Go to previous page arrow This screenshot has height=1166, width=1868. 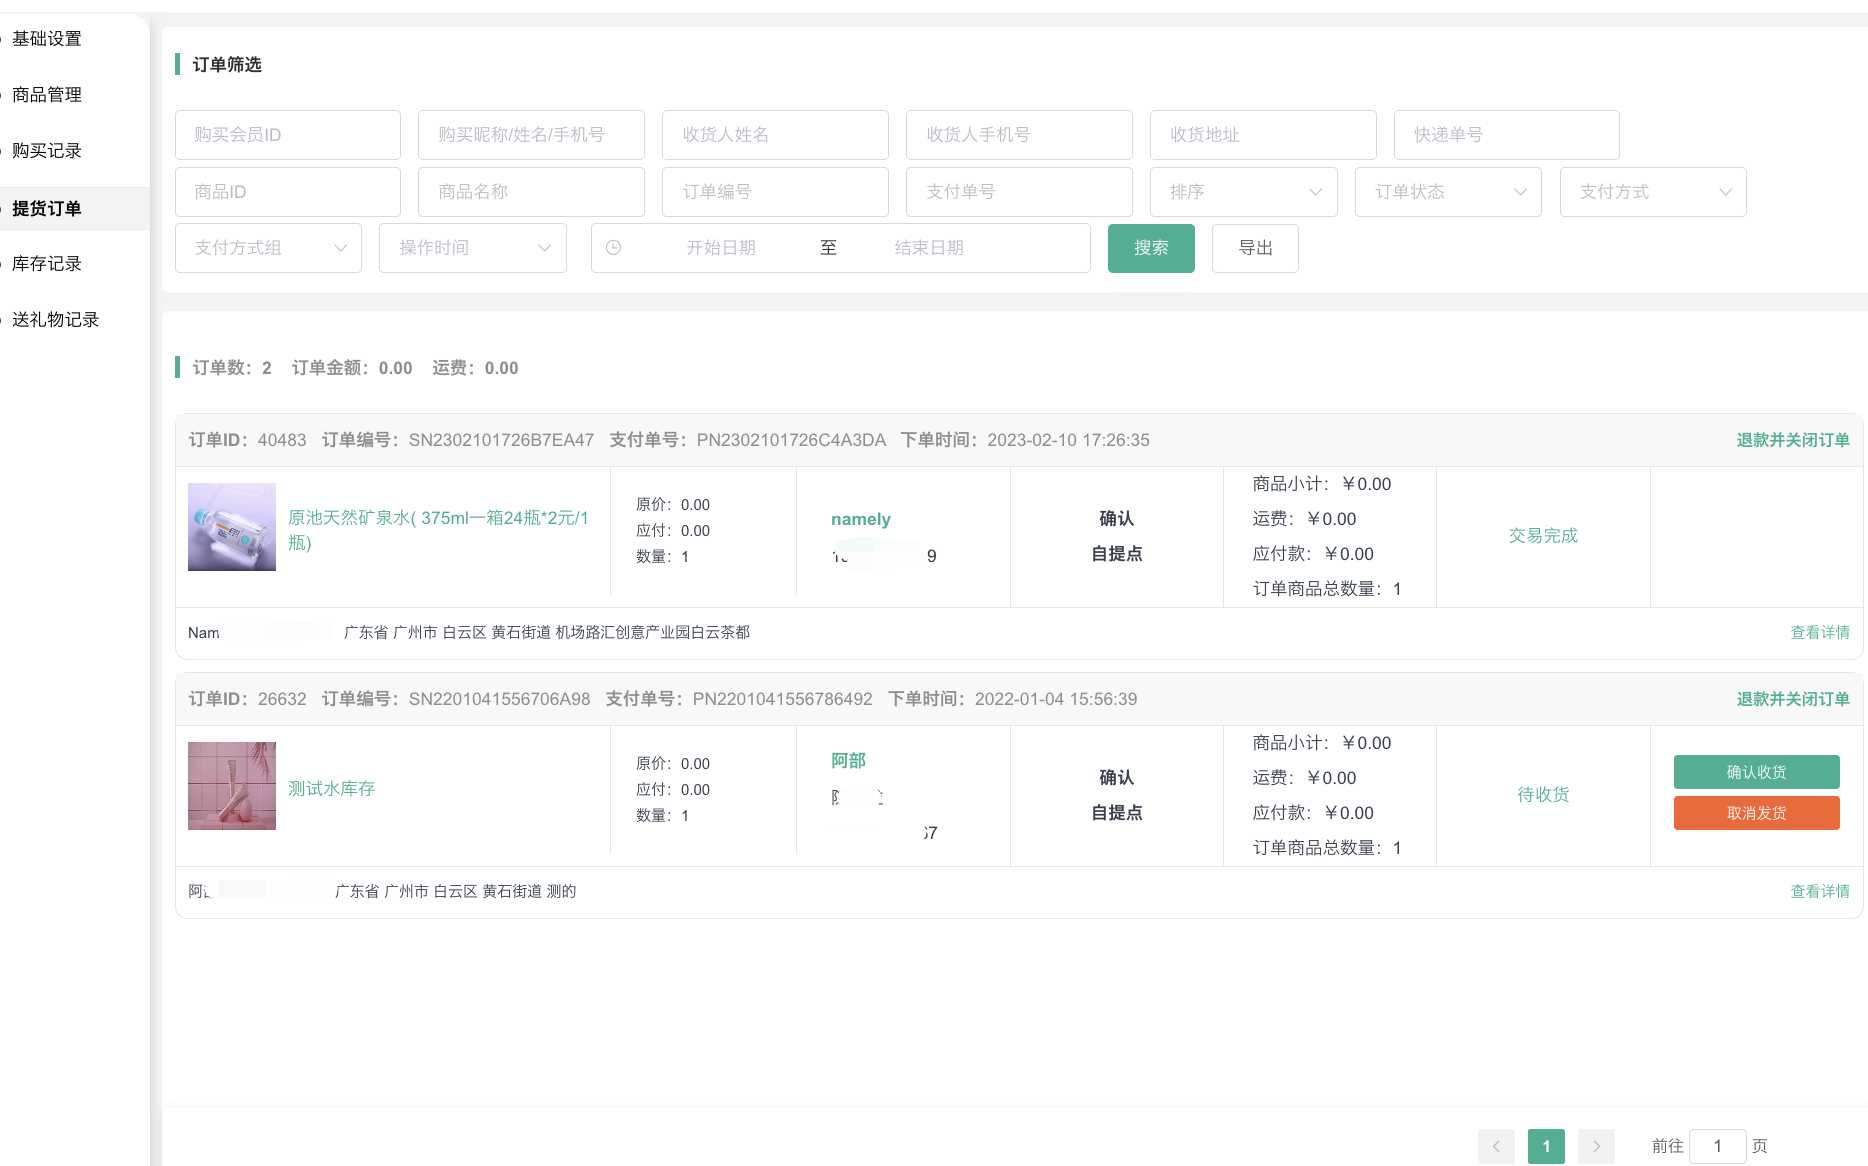tap(1496, 1146)
